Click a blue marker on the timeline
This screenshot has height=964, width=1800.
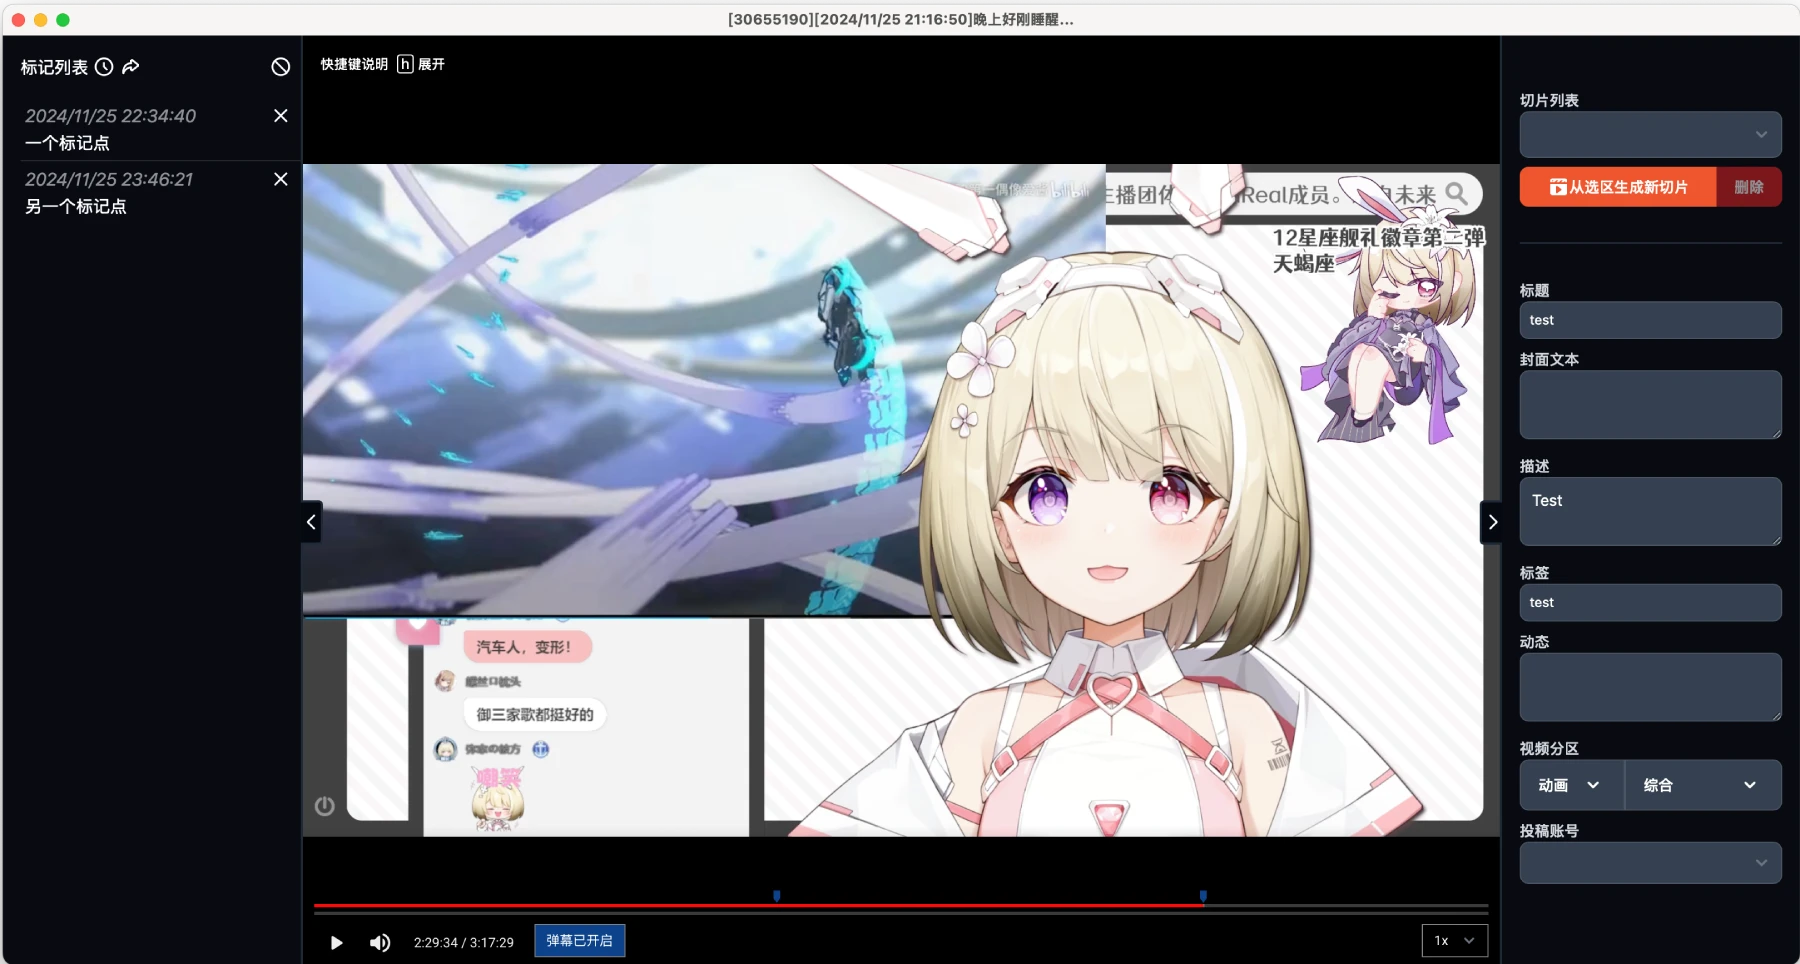[x=777, y=896]
